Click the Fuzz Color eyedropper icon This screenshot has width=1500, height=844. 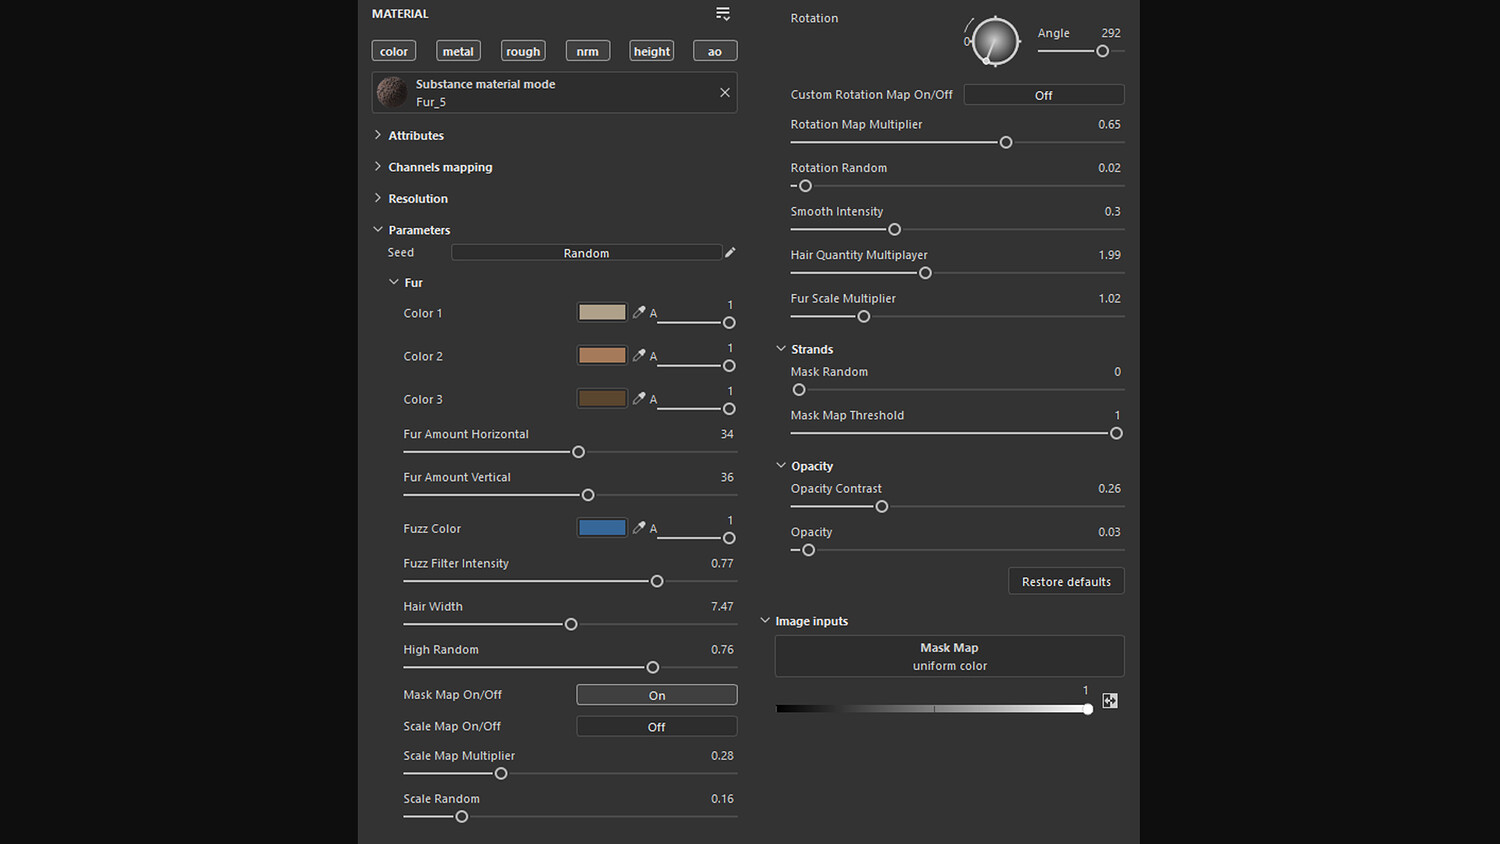pyautogui.click(x=639, y=527)
